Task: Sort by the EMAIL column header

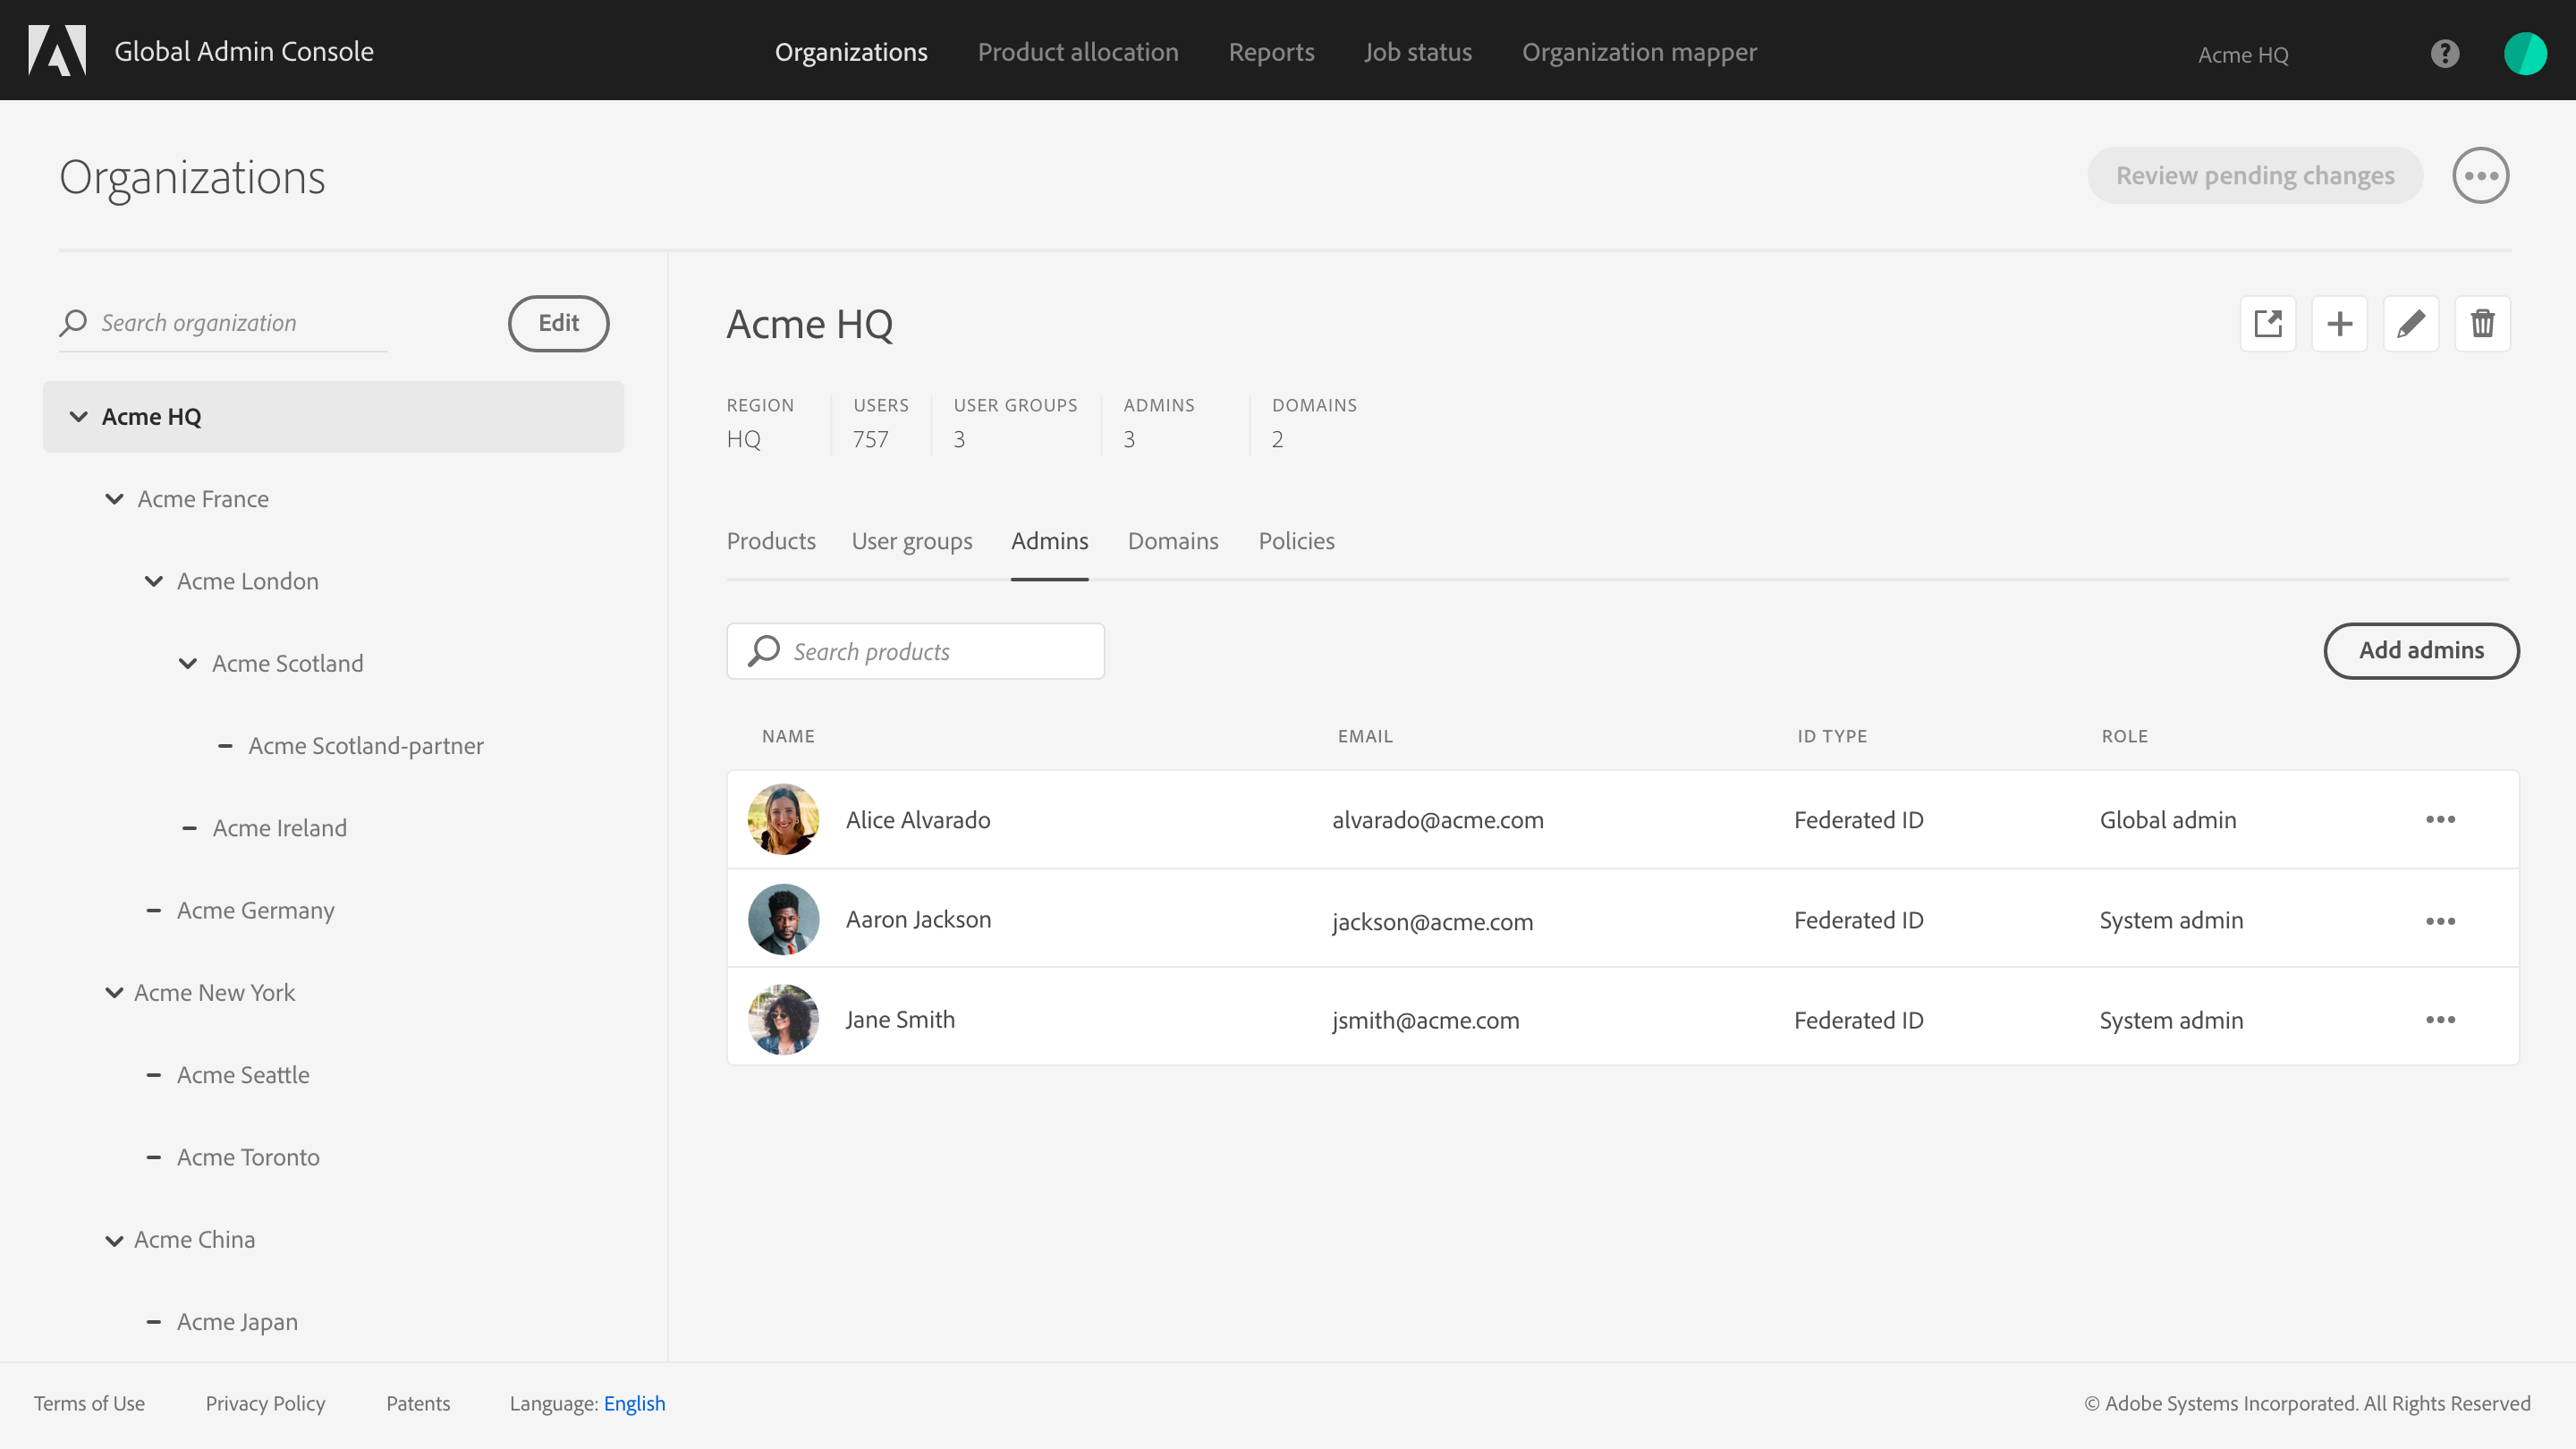Action: click(x=1365, y=736)
